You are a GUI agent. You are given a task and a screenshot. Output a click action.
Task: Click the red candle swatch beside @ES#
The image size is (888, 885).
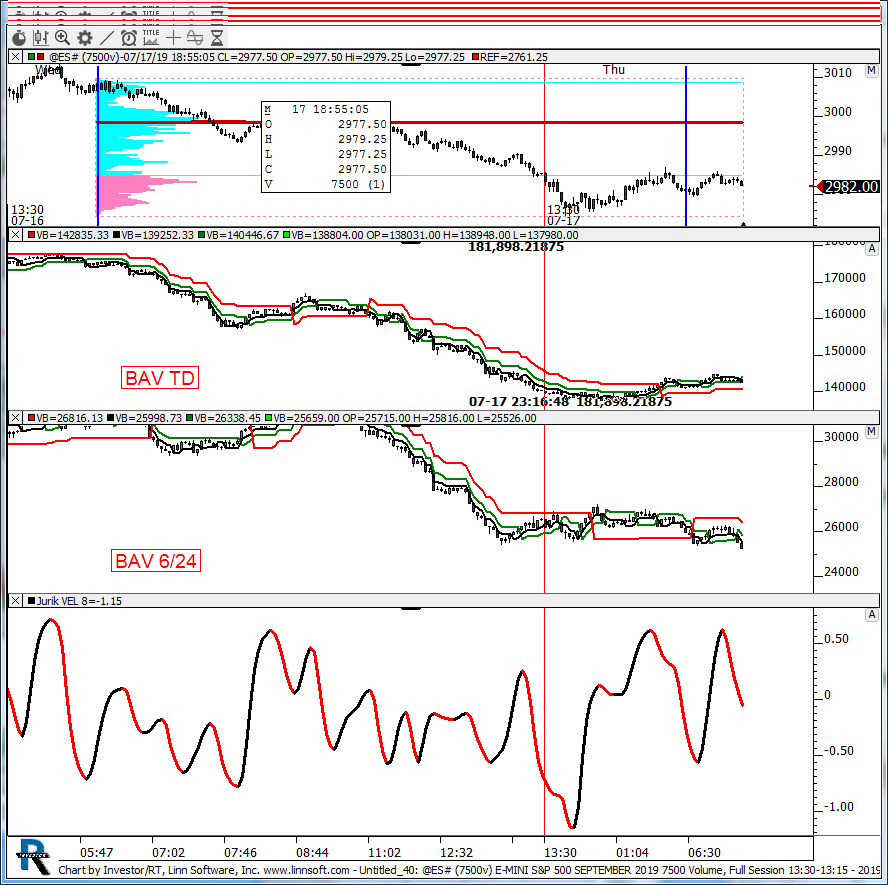[40, 57]
